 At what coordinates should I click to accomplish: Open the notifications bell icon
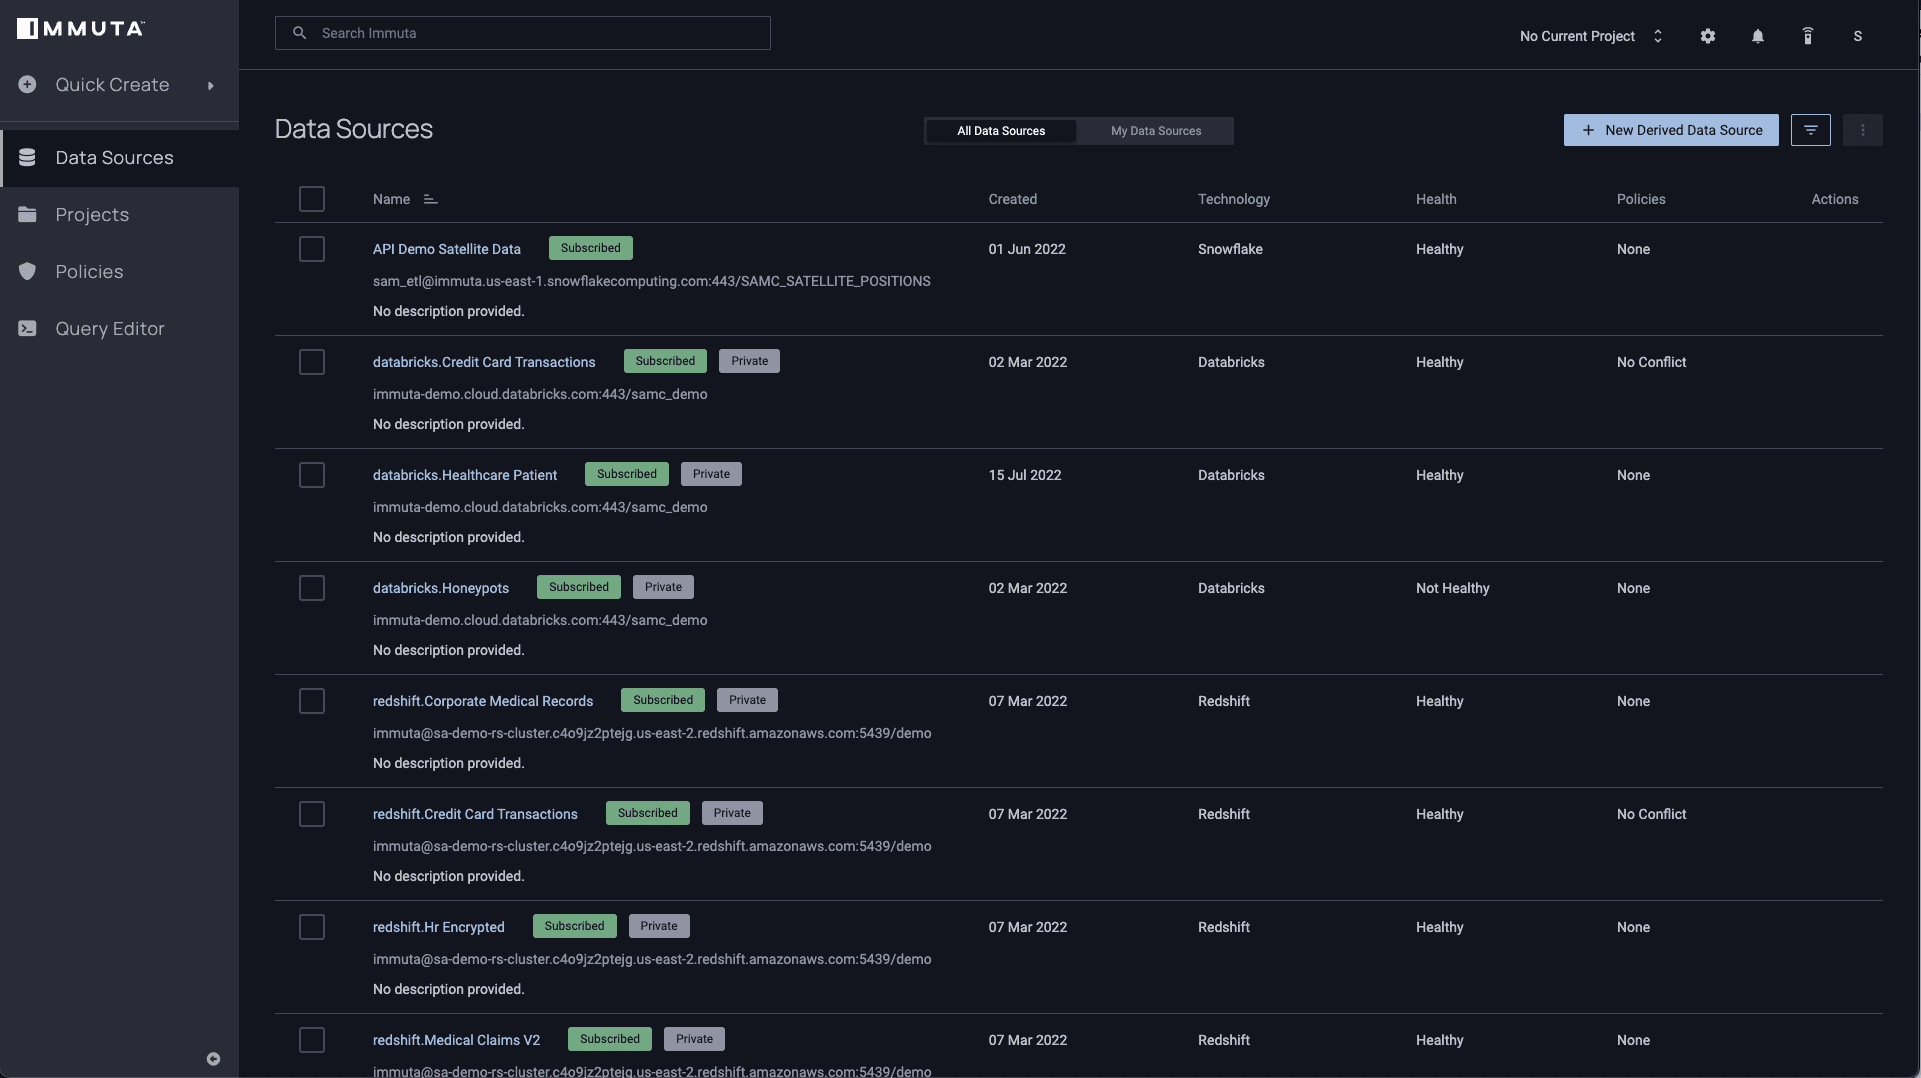tap(1758, 36)
